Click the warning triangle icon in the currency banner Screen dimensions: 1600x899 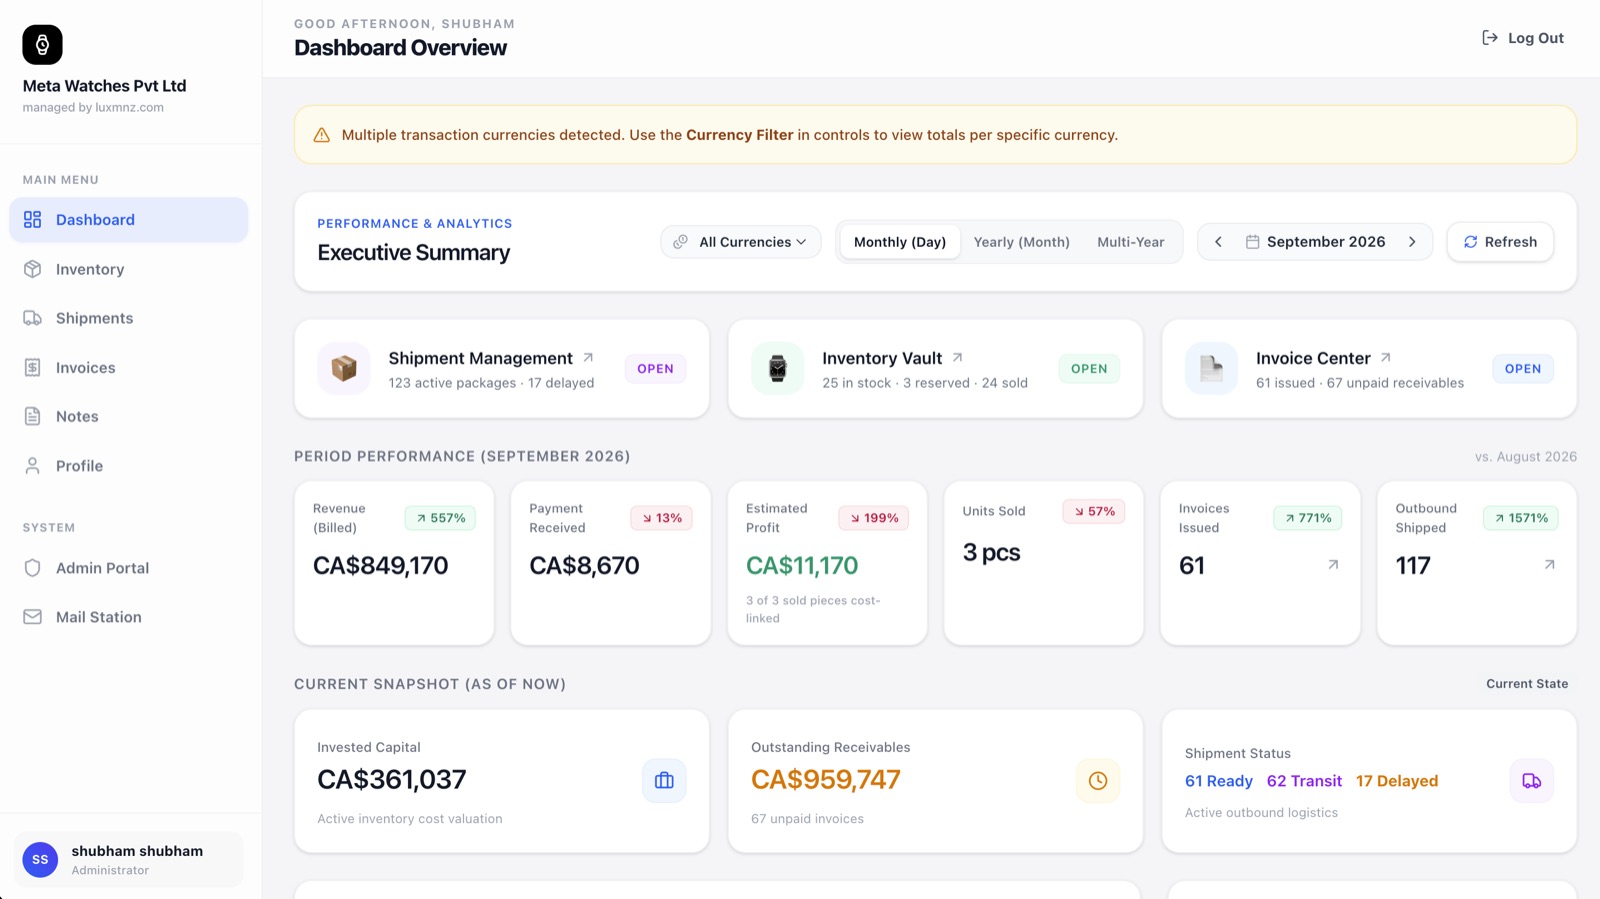pos(322,135)
